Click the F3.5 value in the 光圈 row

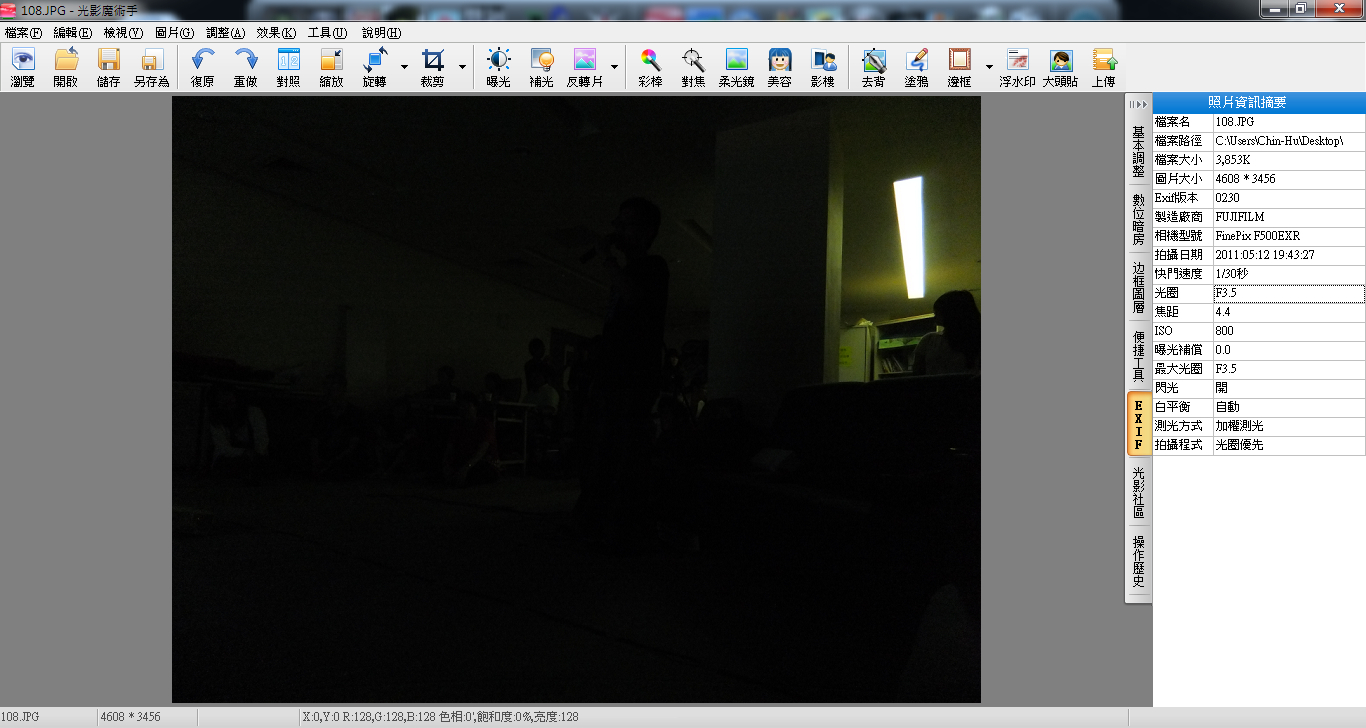tap(1289, 293)
